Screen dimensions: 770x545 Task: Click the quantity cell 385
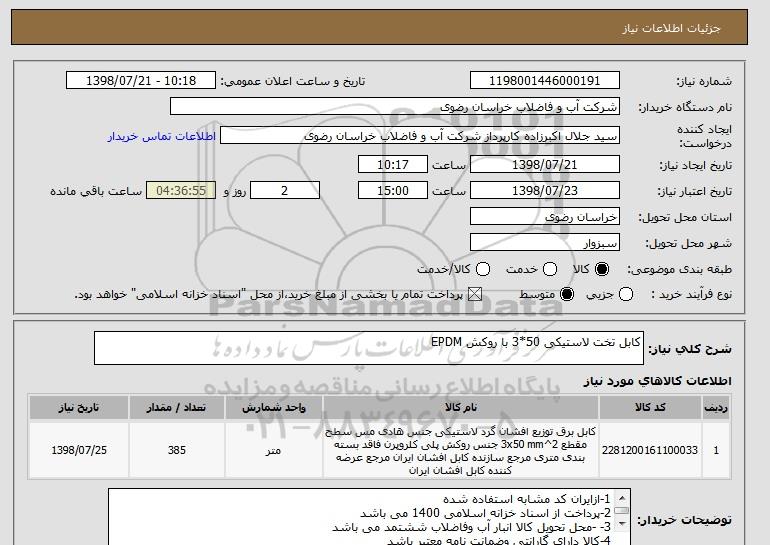point(177,450)
